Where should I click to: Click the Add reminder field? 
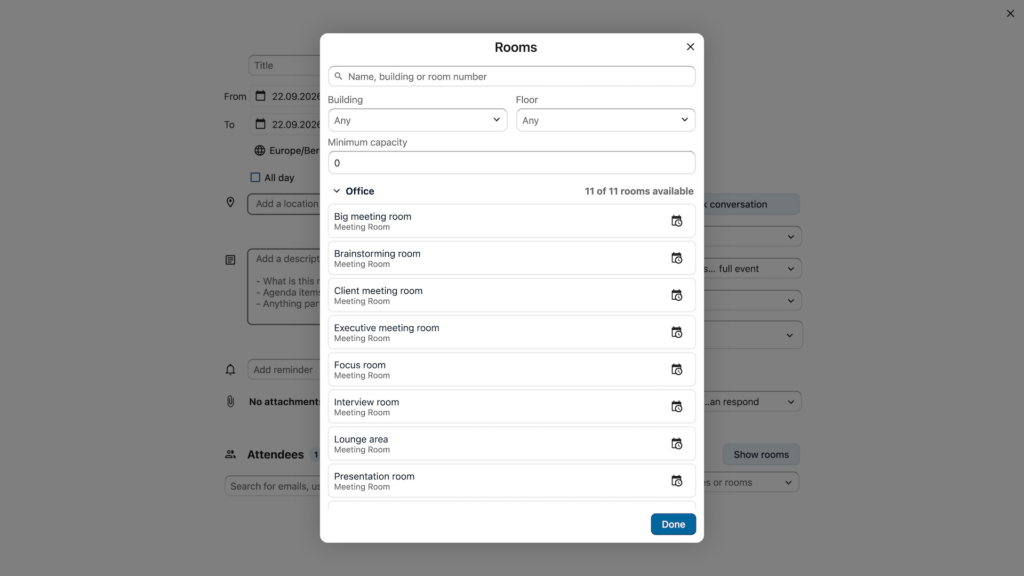(x=284, y=370)
